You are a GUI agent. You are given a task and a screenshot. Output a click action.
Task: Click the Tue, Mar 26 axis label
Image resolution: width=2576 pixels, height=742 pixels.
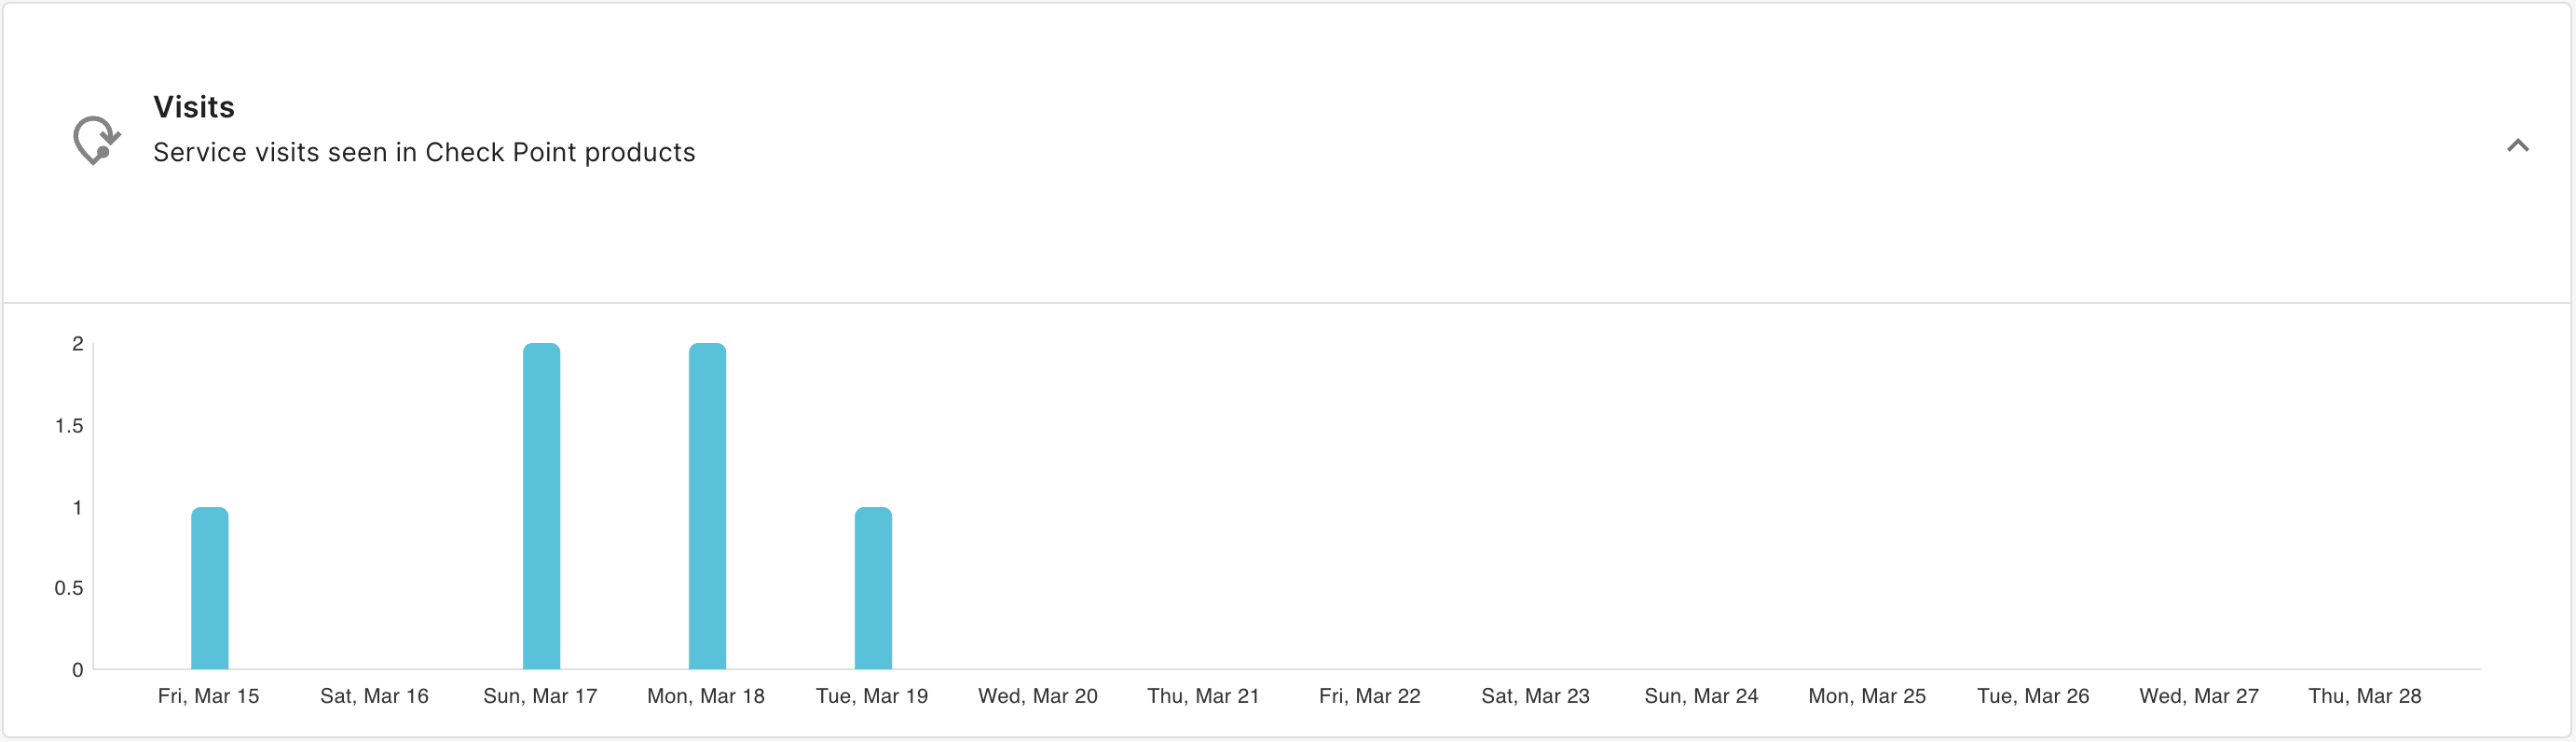(2033, 696)
